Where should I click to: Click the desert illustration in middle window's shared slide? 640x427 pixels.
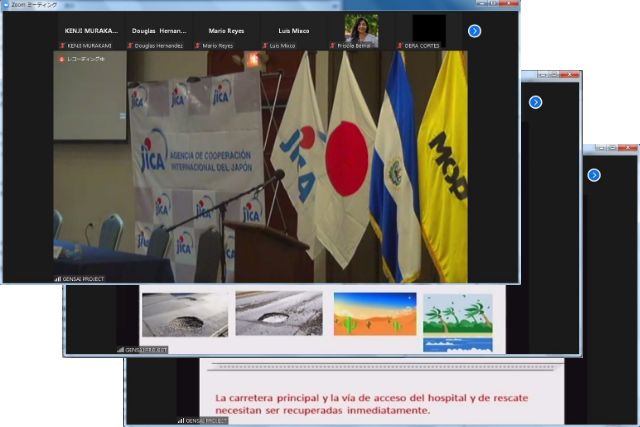[375, 314]
